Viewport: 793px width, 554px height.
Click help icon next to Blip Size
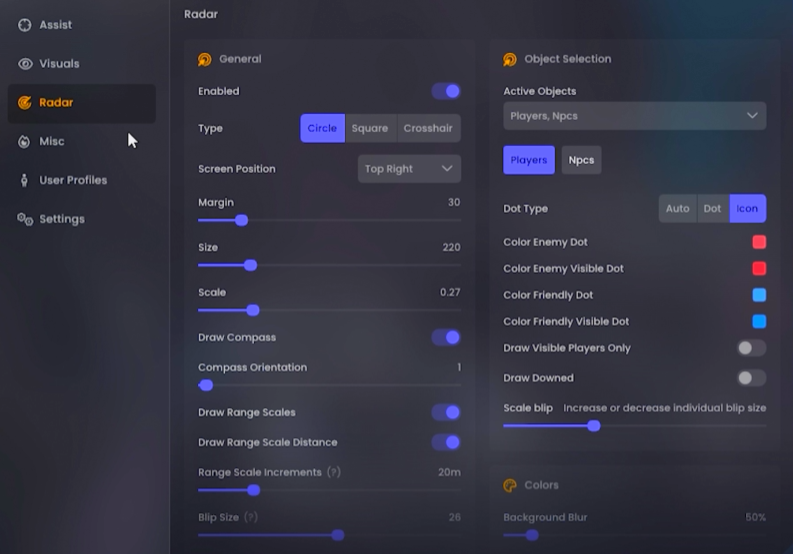pyautogui.click(x=251, y=517)
